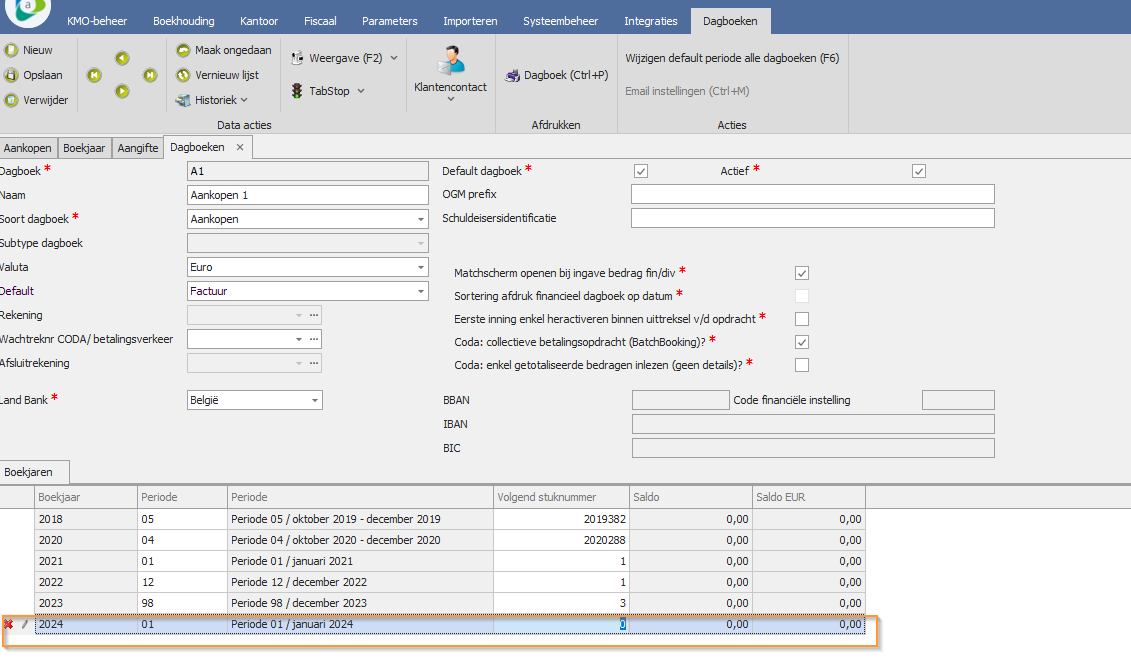The image size is (1131, 662).
Task: Save the record with the Opslaan icon
Action: [x=12, y=75]
